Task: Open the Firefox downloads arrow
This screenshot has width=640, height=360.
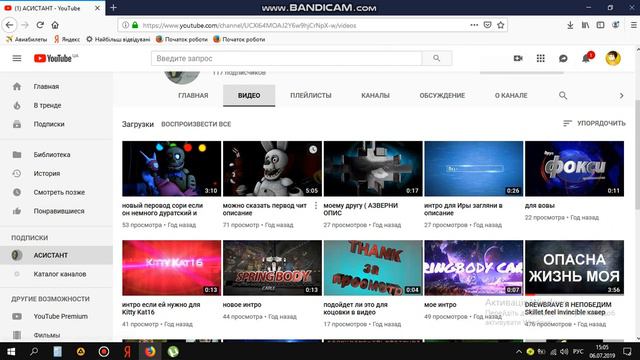Action: pos(570,25)
